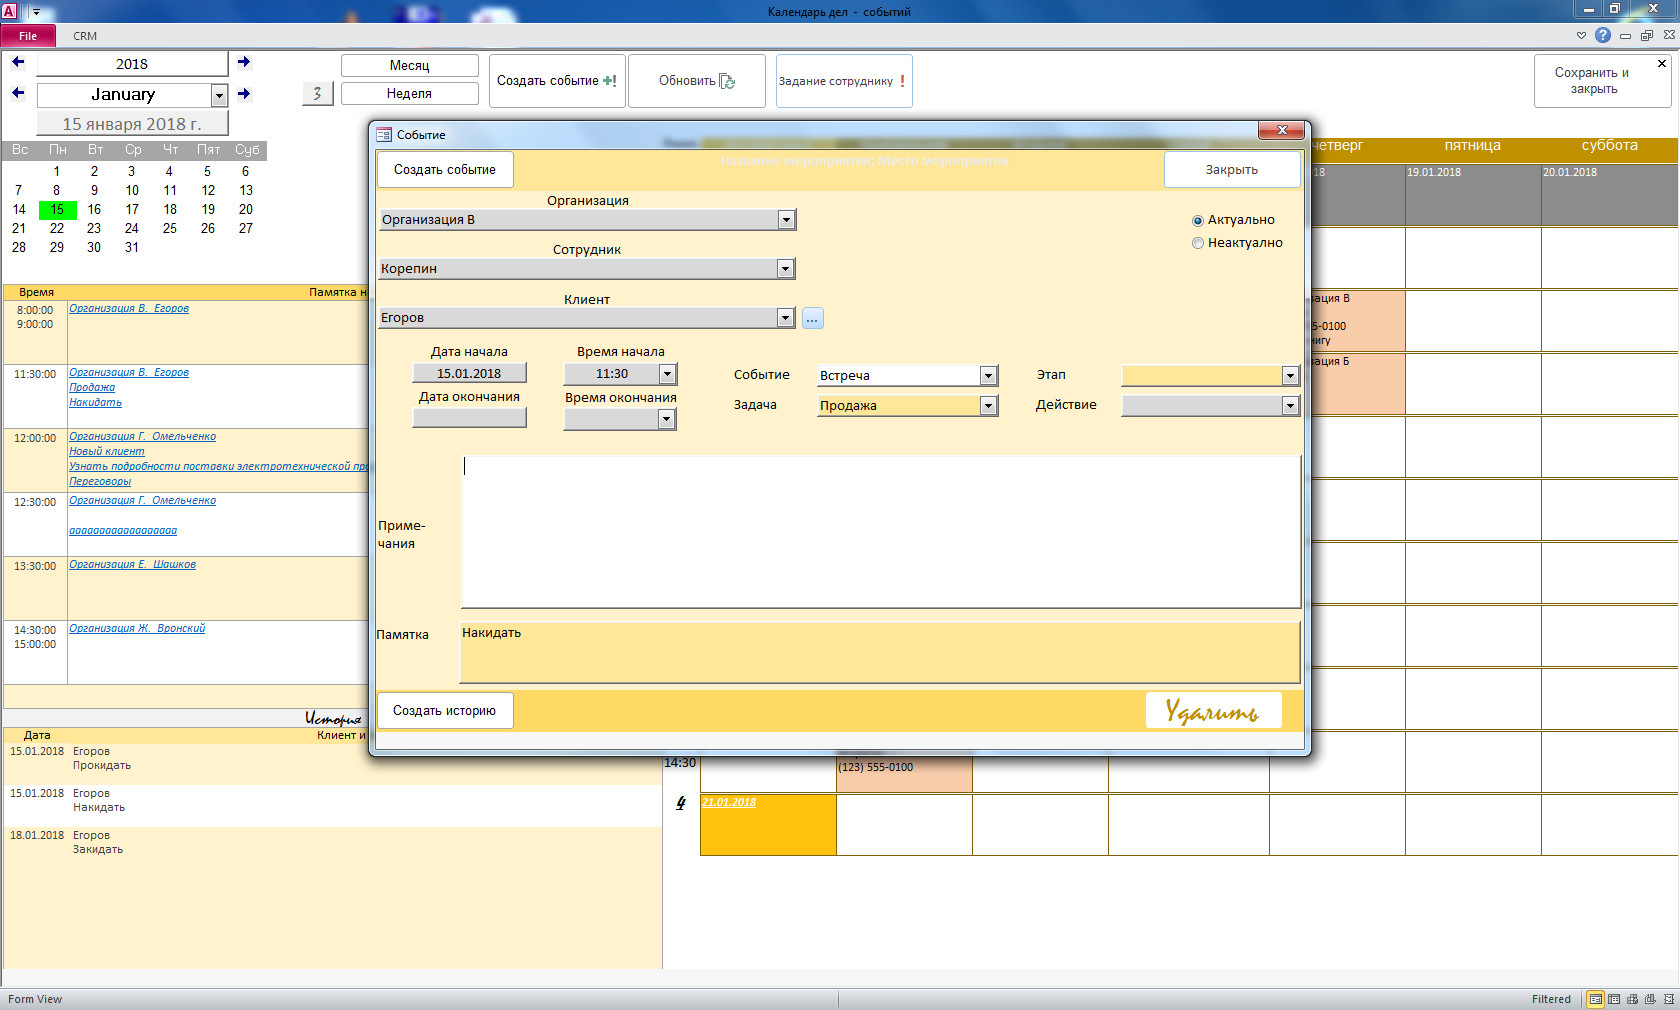Image resolution: width=1680 pixels, height=1010 pixels.
Task: Click Создать событие button in dialog
Action: (445, 170)
